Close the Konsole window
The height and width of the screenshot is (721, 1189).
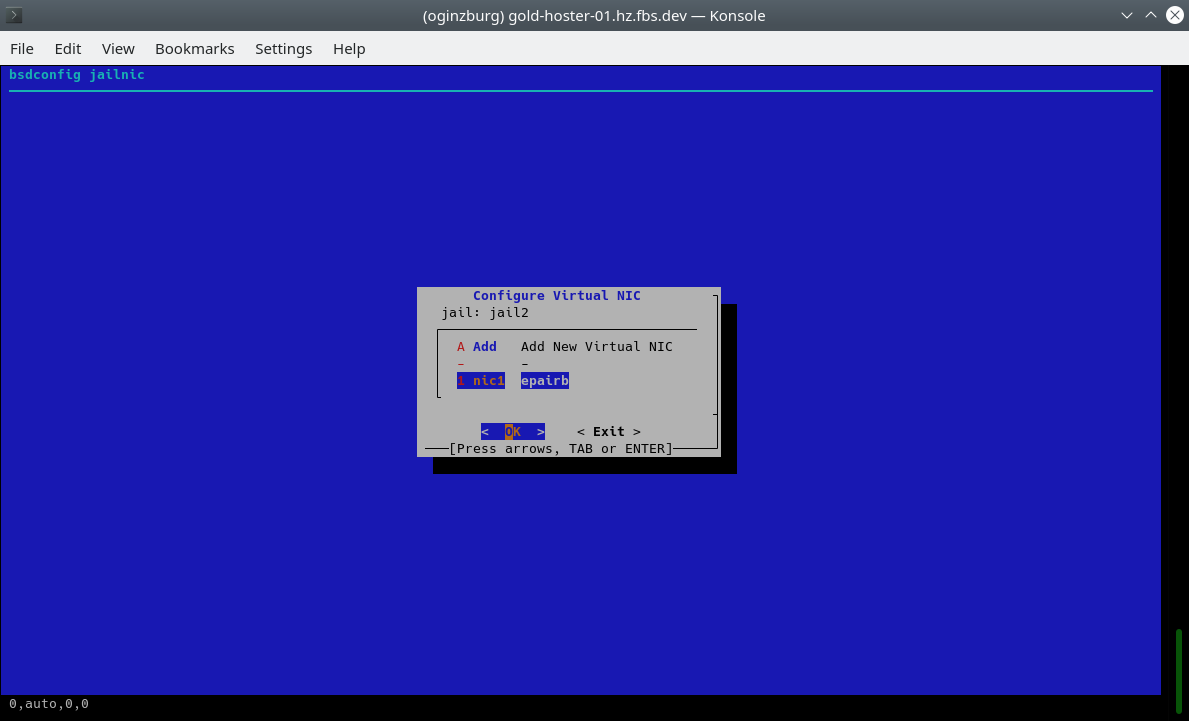1174,15
